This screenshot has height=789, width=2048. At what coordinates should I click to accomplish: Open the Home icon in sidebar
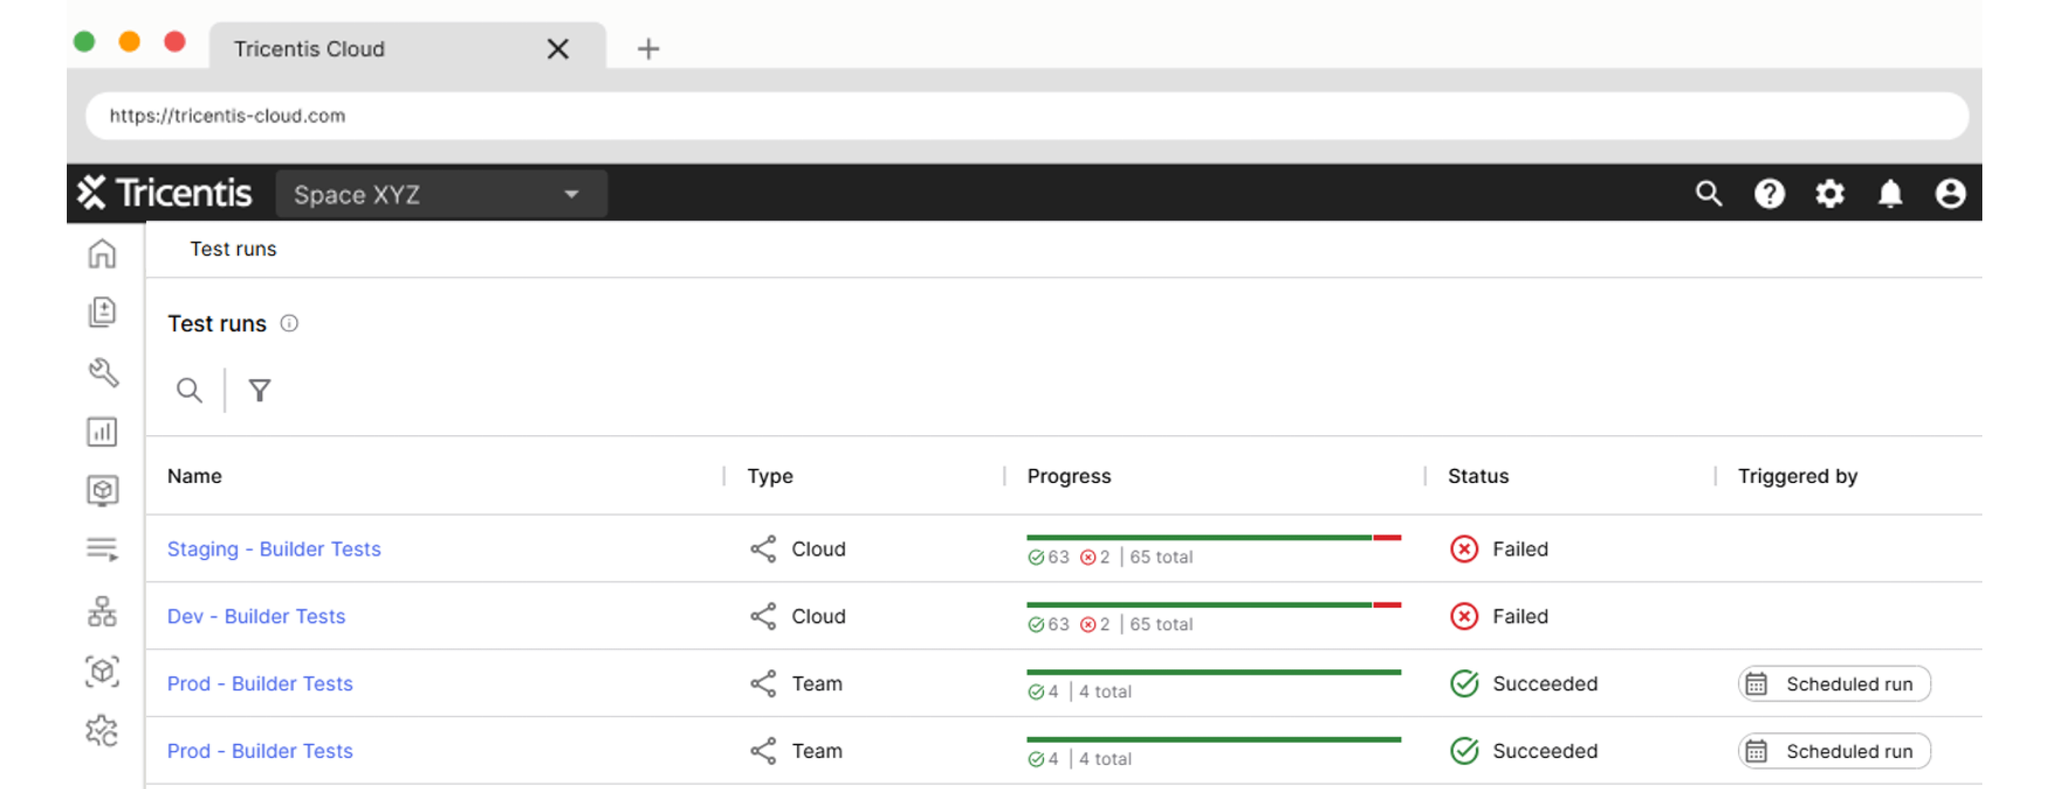pos(102,254)
